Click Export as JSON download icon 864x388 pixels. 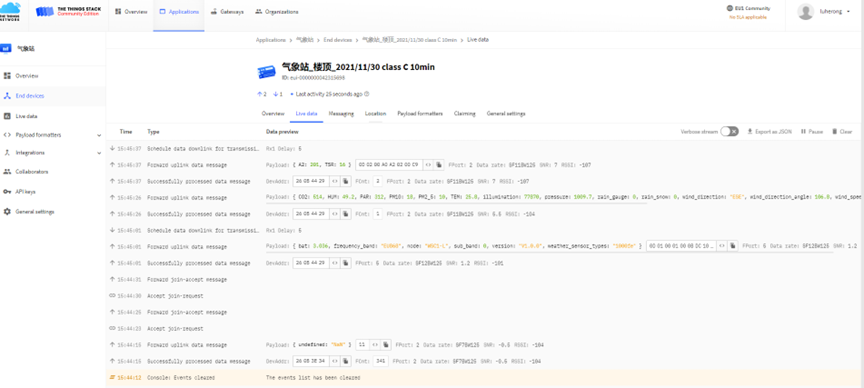pos(750,132)
